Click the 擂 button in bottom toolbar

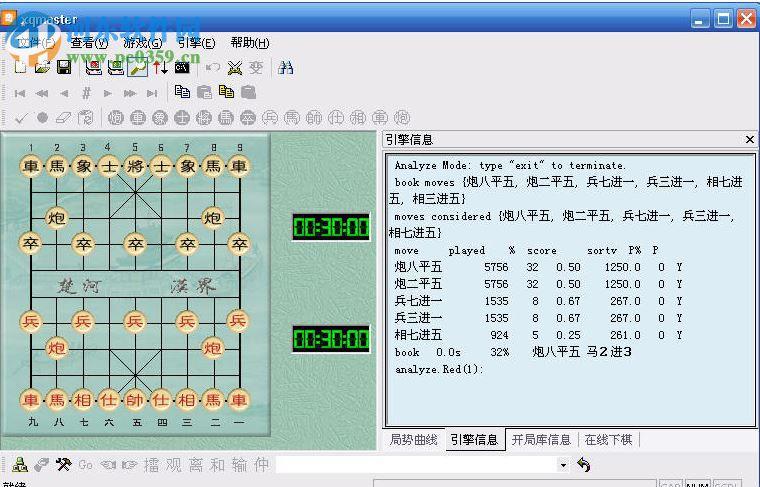(x=151, y=465)
